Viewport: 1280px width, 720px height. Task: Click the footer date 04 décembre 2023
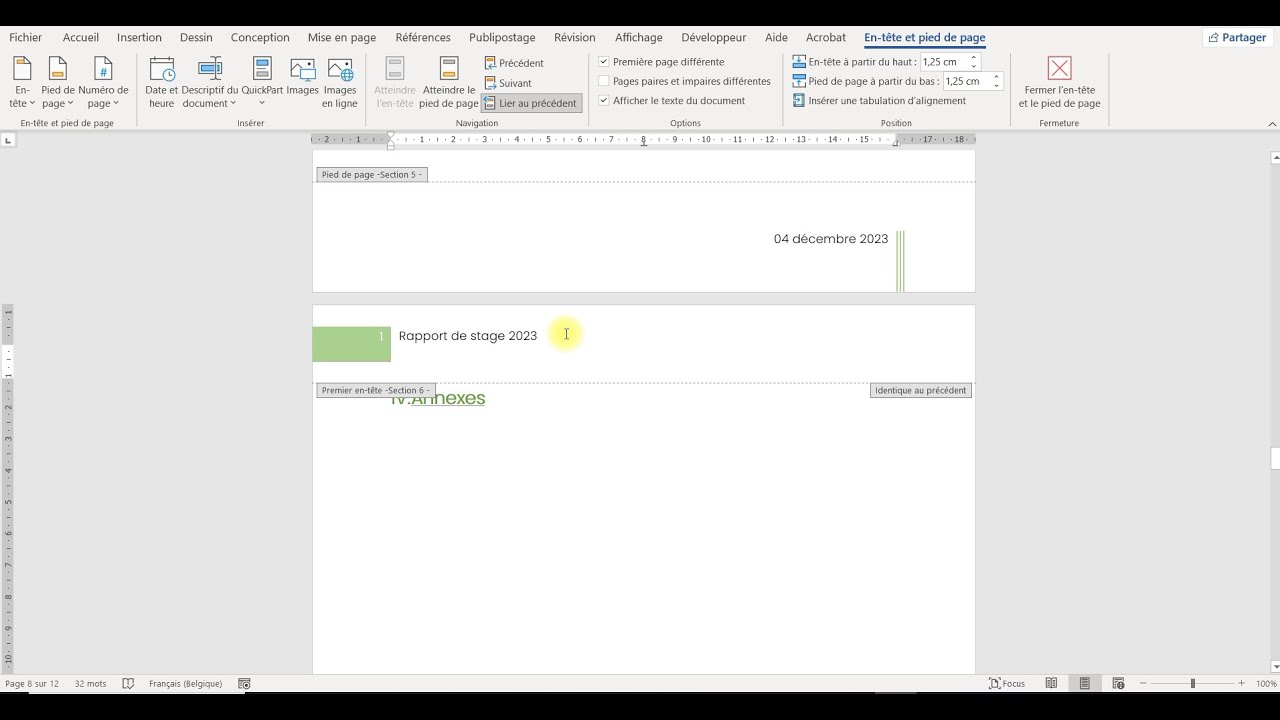pyautogui.click(x=831, y=239)
